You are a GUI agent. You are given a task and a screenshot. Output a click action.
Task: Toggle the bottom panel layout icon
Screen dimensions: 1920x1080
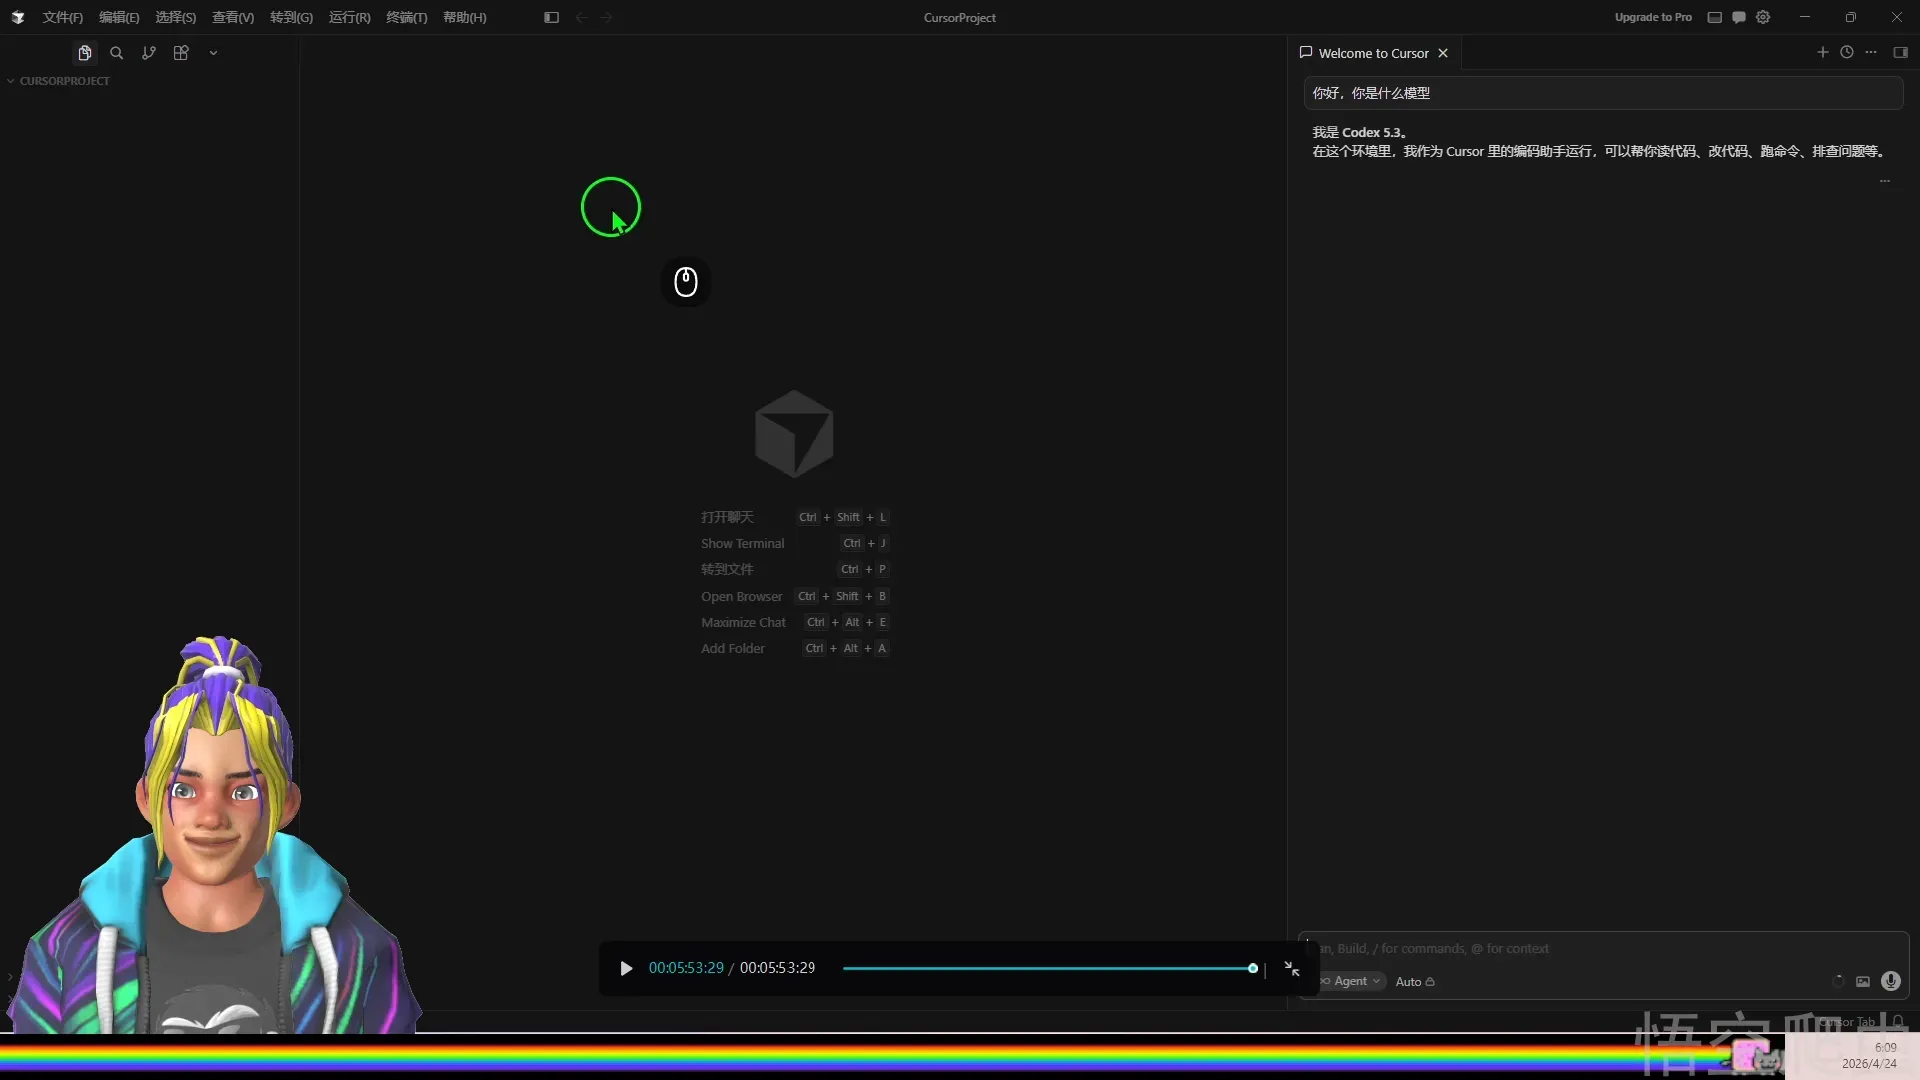point(1715,17)
